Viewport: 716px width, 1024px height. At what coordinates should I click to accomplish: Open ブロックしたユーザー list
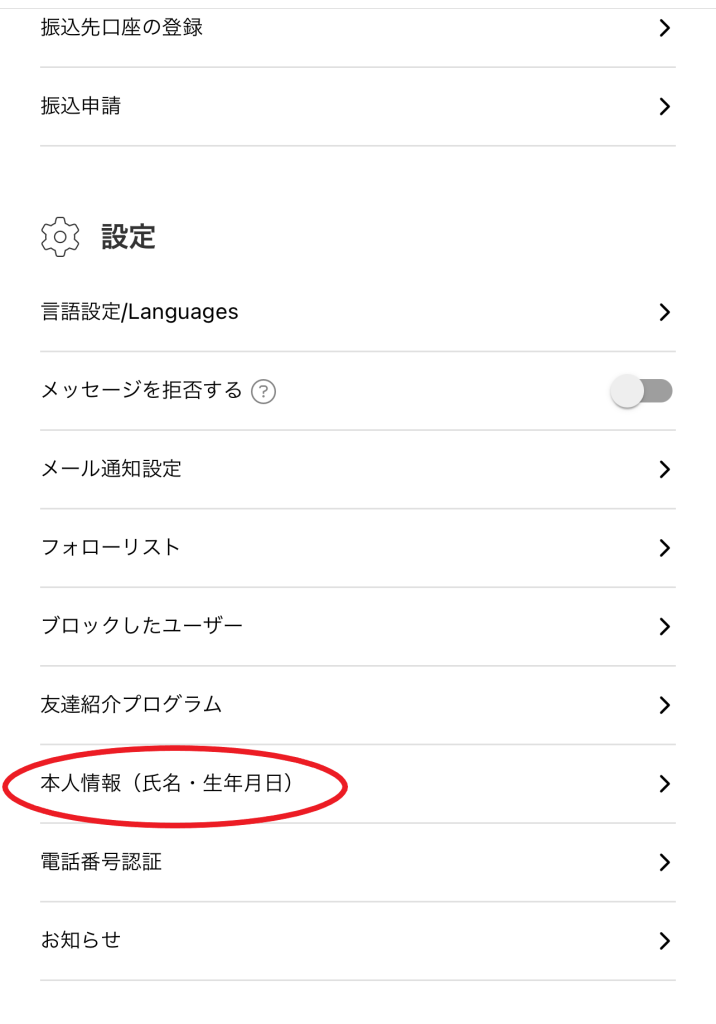coord(142,626)
